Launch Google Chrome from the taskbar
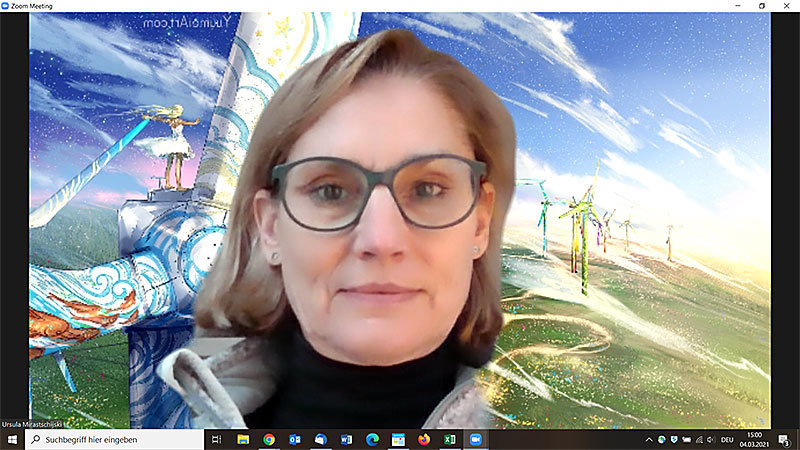Screen dimensions: 800x450 [269, 439]
